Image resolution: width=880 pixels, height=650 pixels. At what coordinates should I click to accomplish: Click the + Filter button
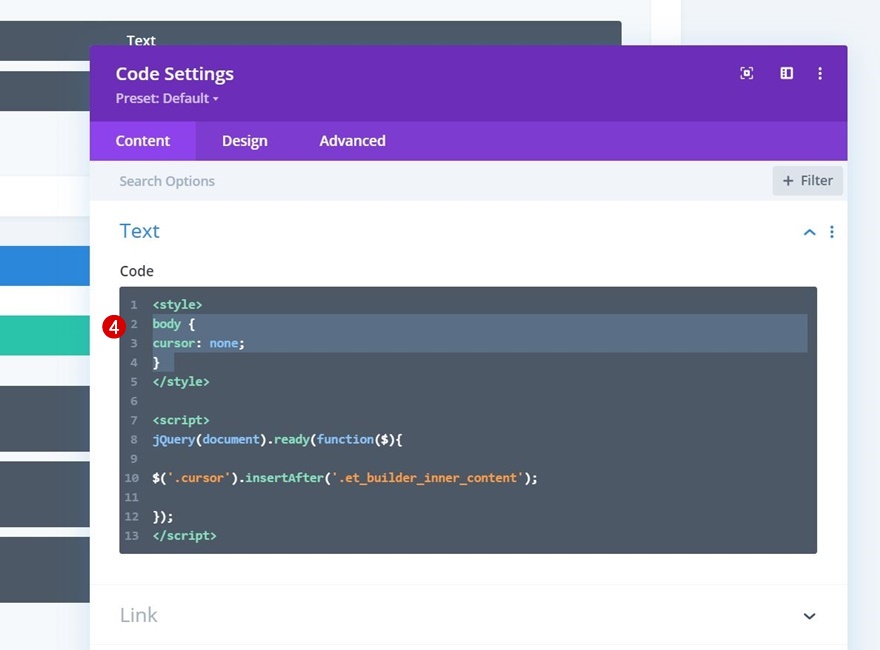807,181
